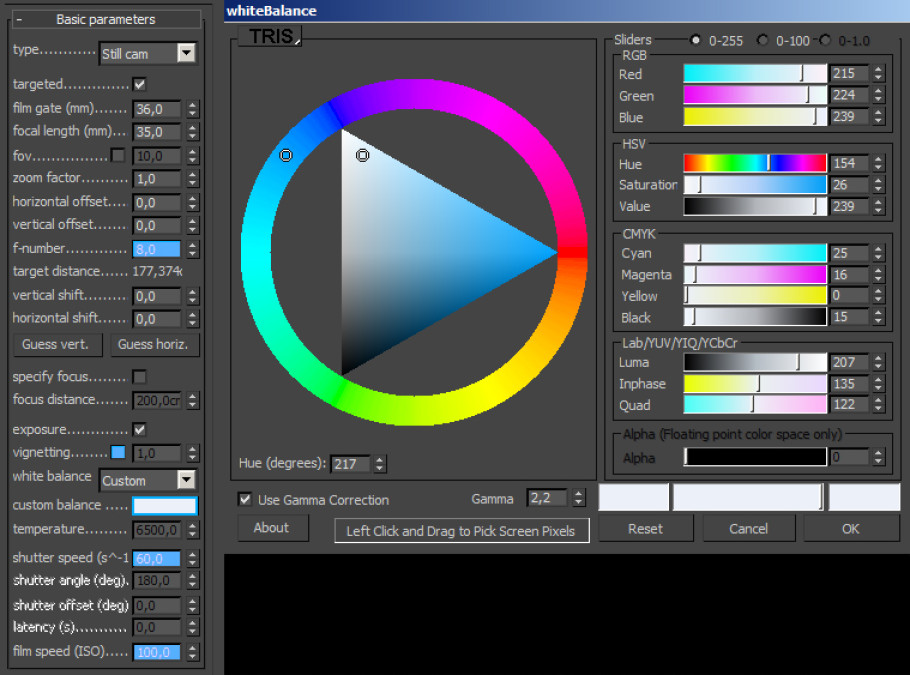Toggle the exposure checkbox

point(139,430)
